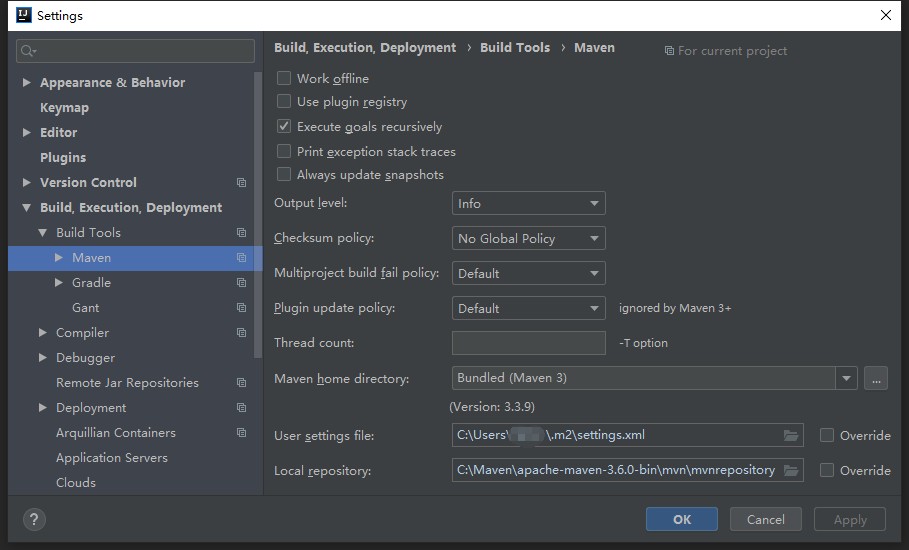Click the IntelliJ IDEA logo icon in title bar
Image resolution: width=909 pixels, height=550 pixels.
[x=24, y=15]
